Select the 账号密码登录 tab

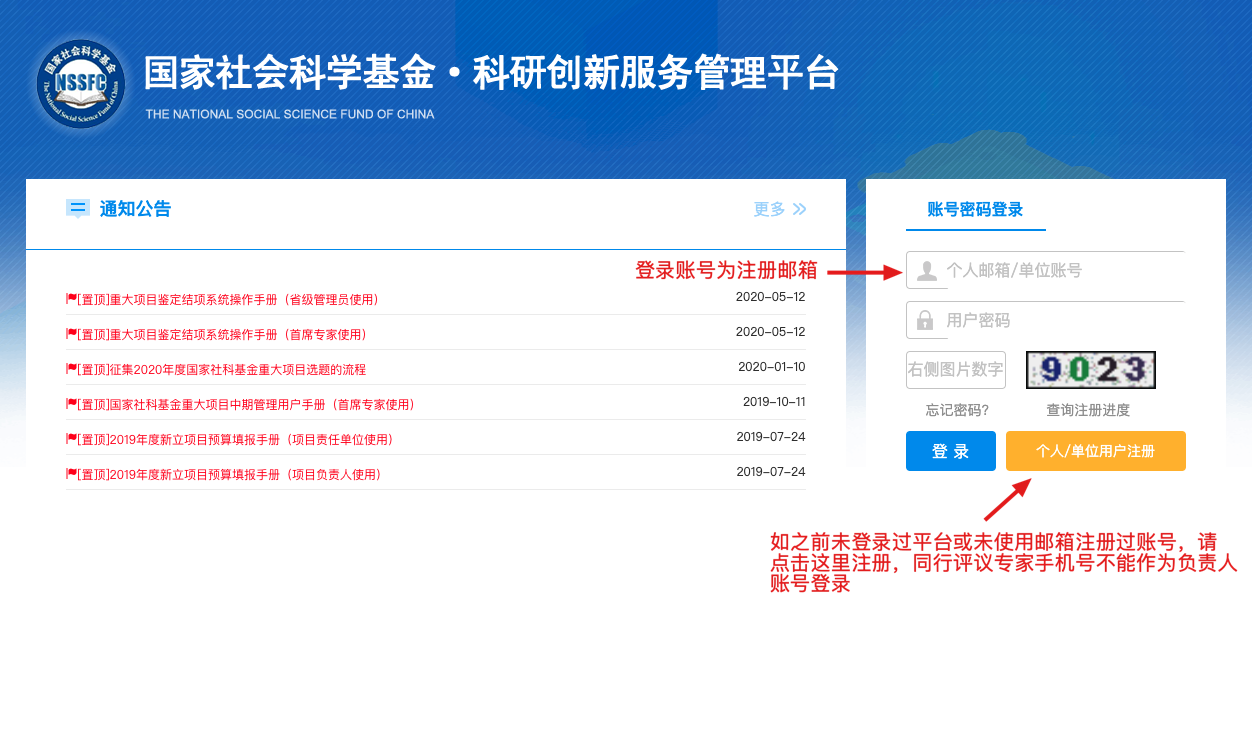pyautogui.click(x=975, y=209)
